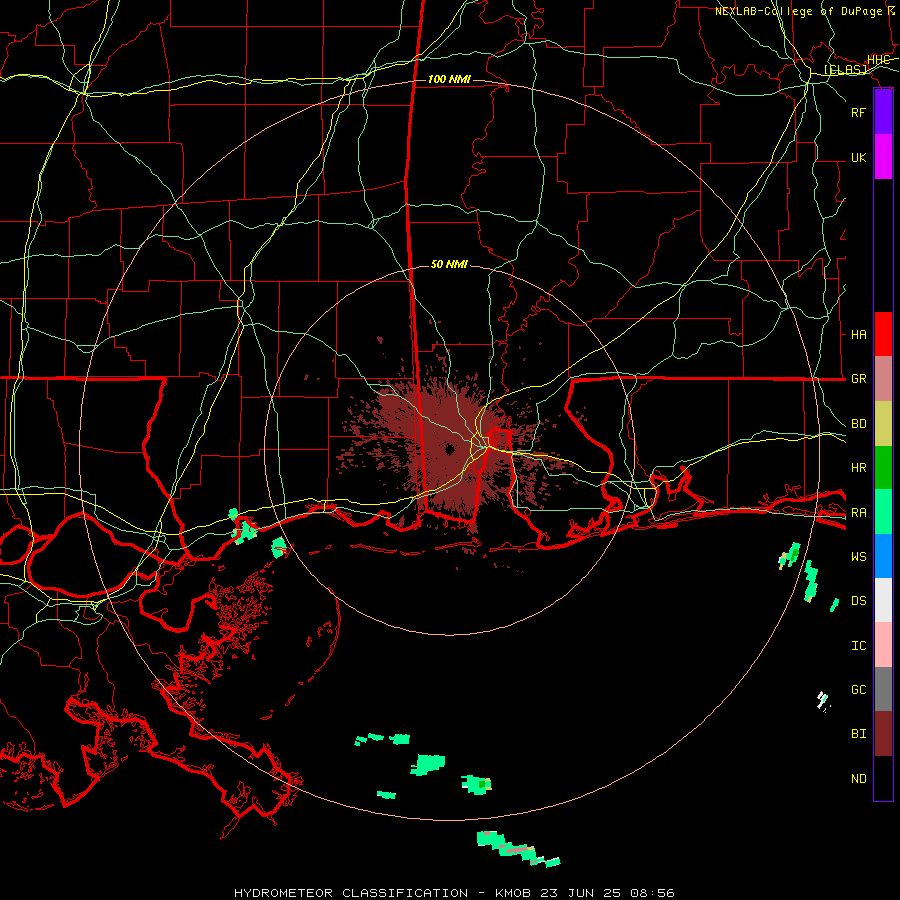Click the HR green legend swatch
Screen dimensions: 900x900
pyautogui.click(x=883, y=468)
